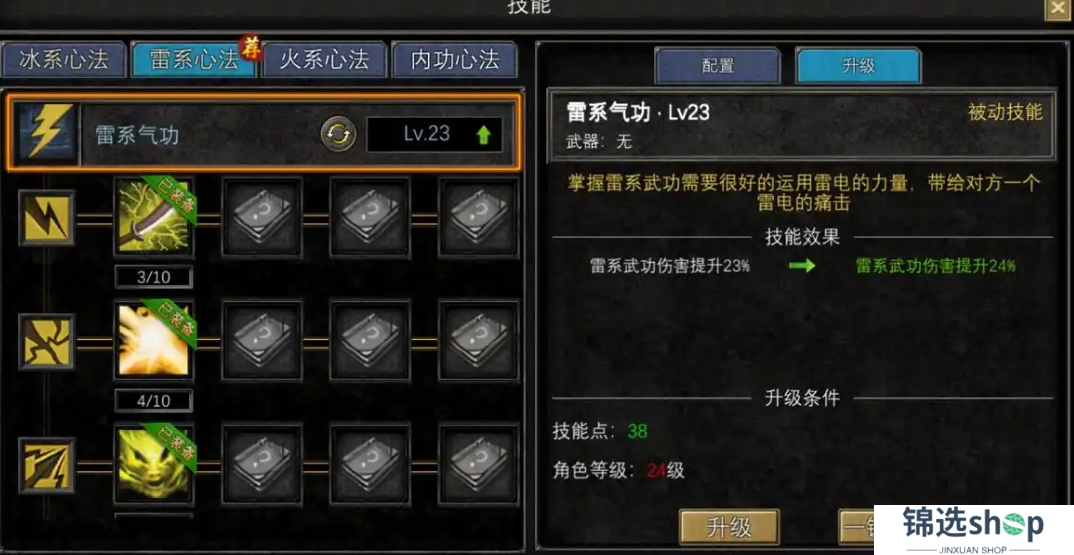This screenshot has width=1074, height=555.
Task: Select the lightning sword skill marked 3/10
Action: tap(153, 217)
